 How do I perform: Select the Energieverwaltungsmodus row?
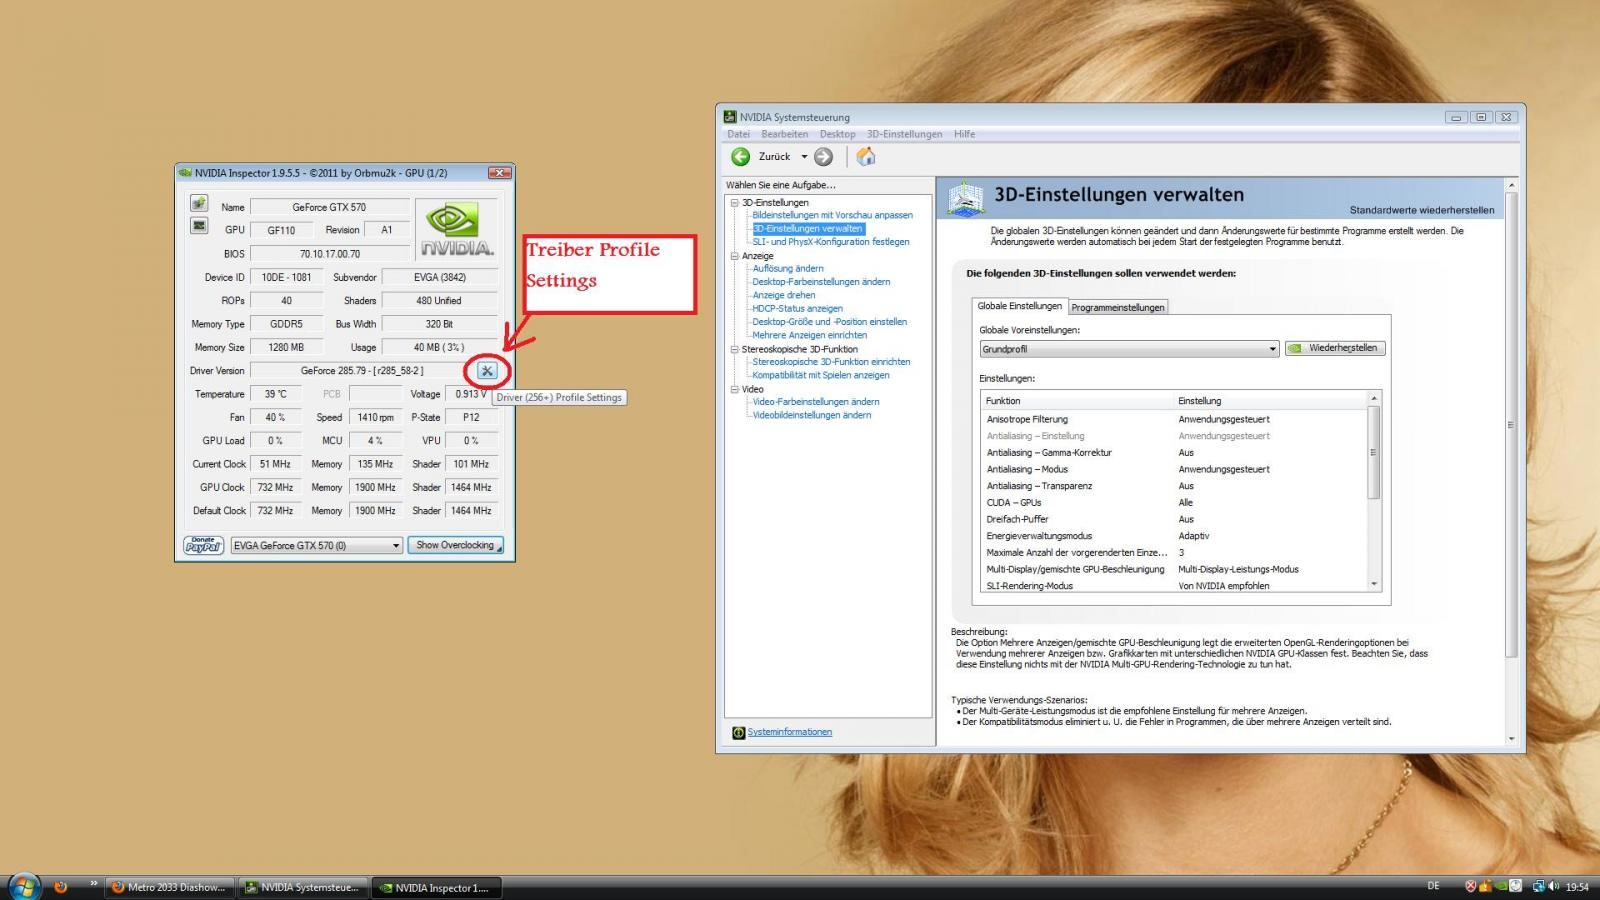click(x=1174, y=536)
